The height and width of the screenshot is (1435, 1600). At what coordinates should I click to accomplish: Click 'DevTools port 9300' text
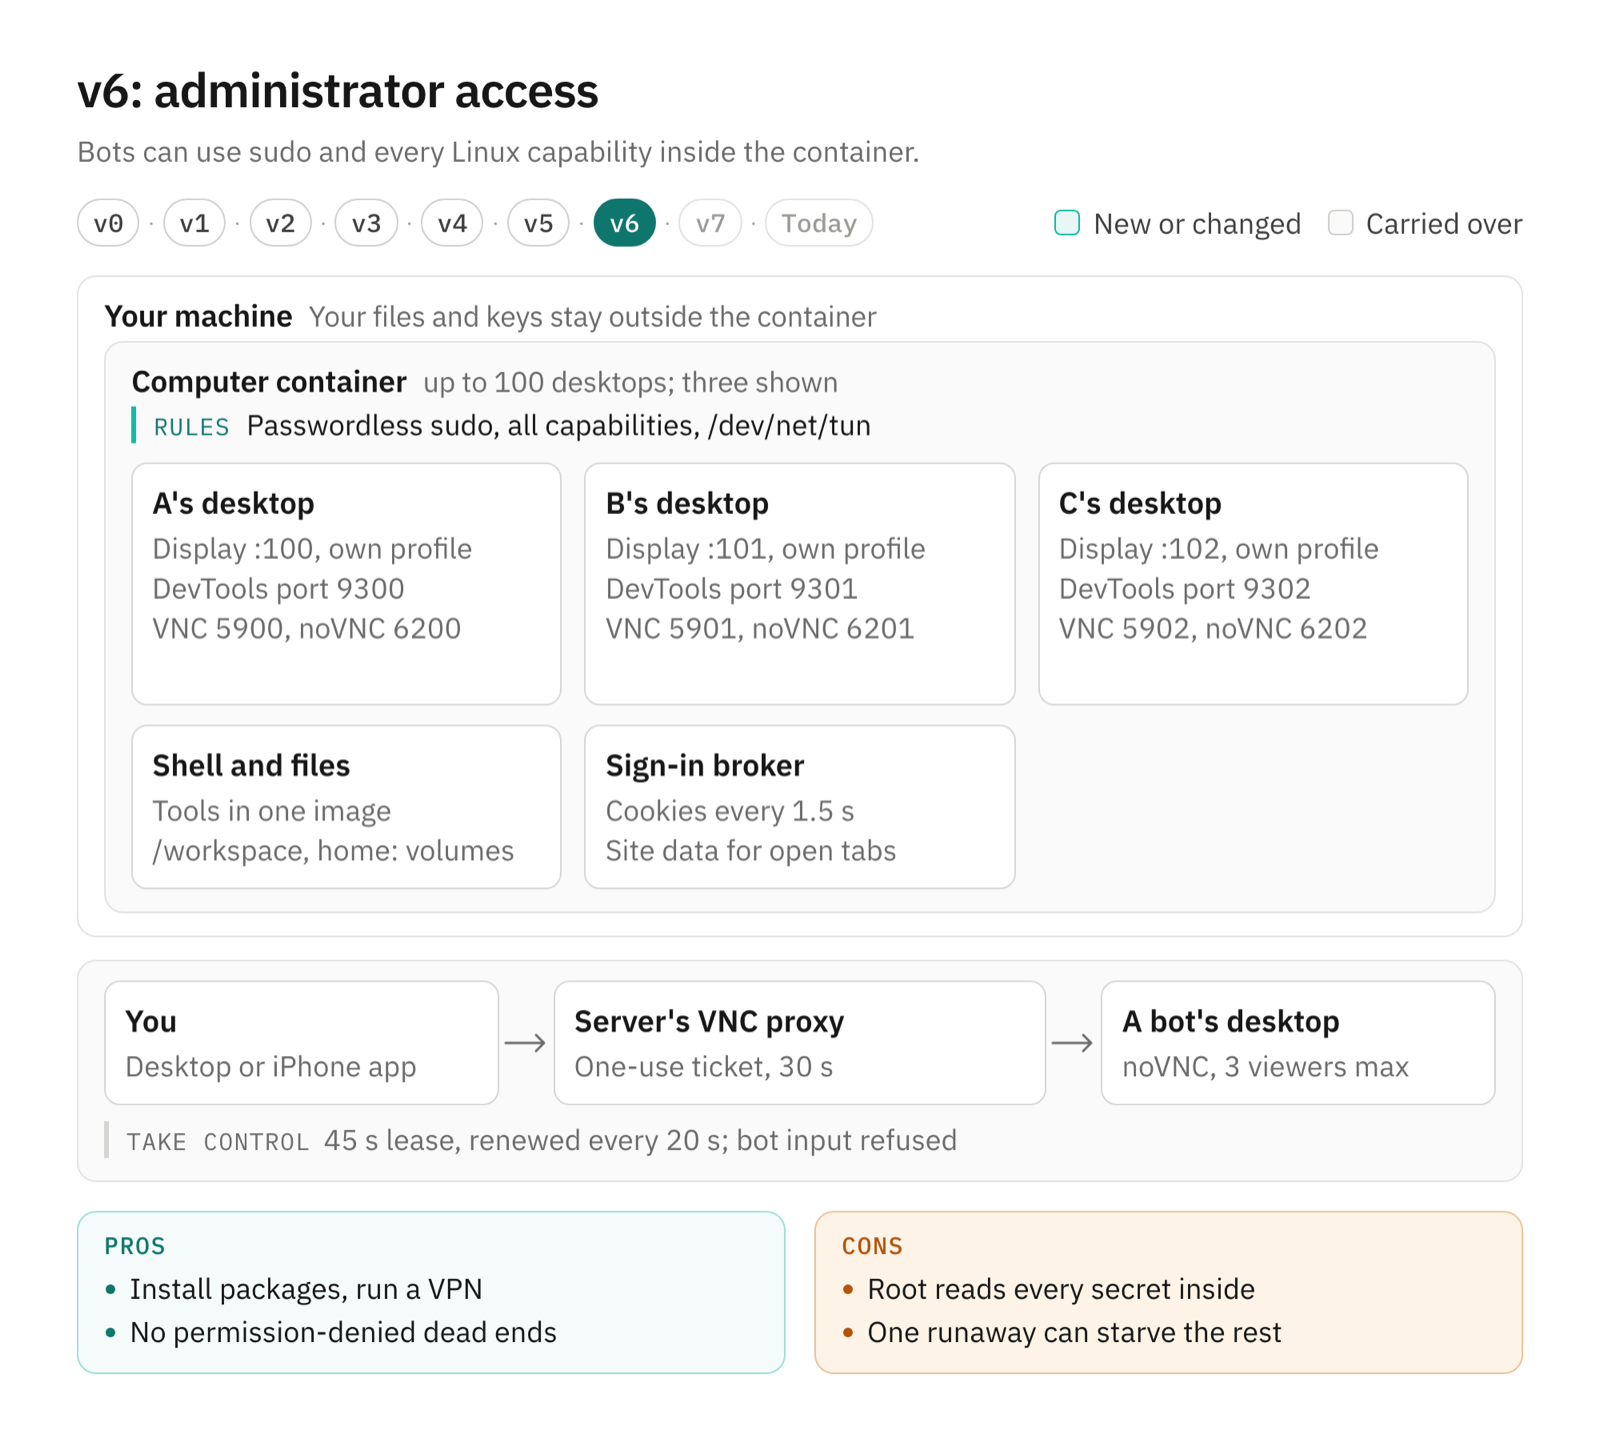[x=278, y=589]
